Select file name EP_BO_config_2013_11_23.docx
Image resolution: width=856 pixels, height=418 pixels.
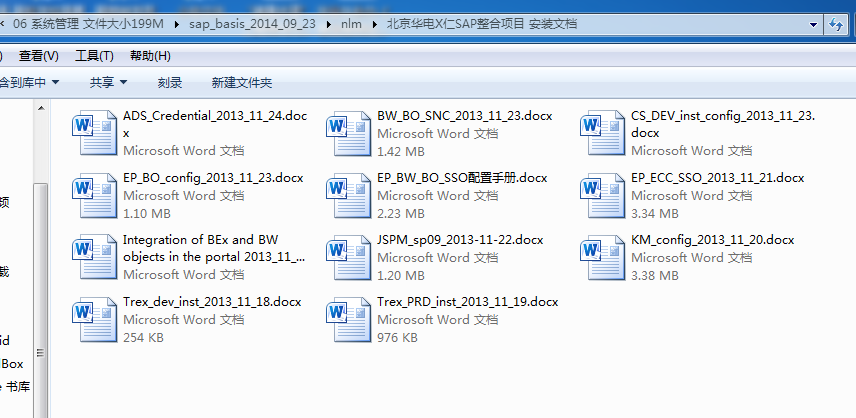point(213,178)
